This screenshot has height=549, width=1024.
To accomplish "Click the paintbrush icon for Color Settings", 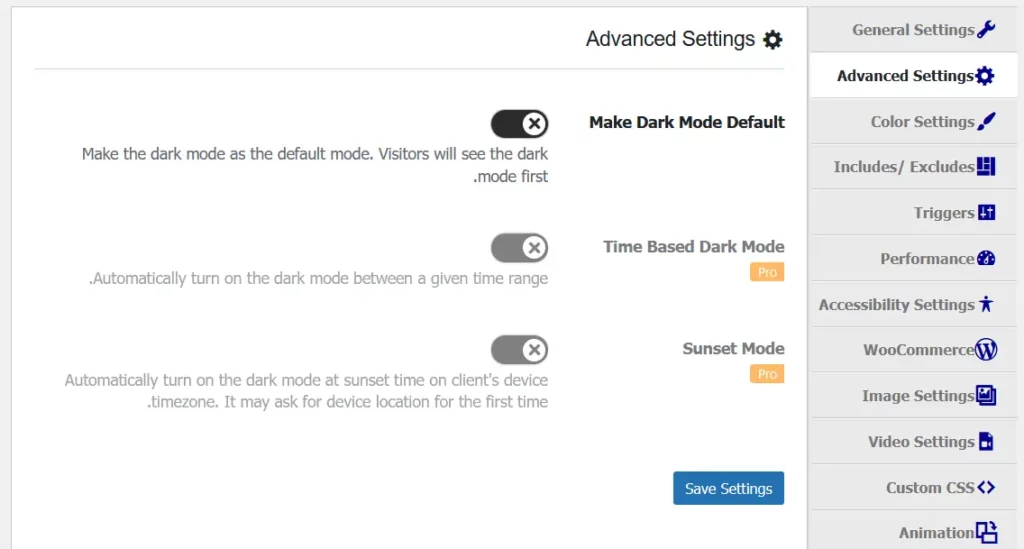I will tap(986, 122).
